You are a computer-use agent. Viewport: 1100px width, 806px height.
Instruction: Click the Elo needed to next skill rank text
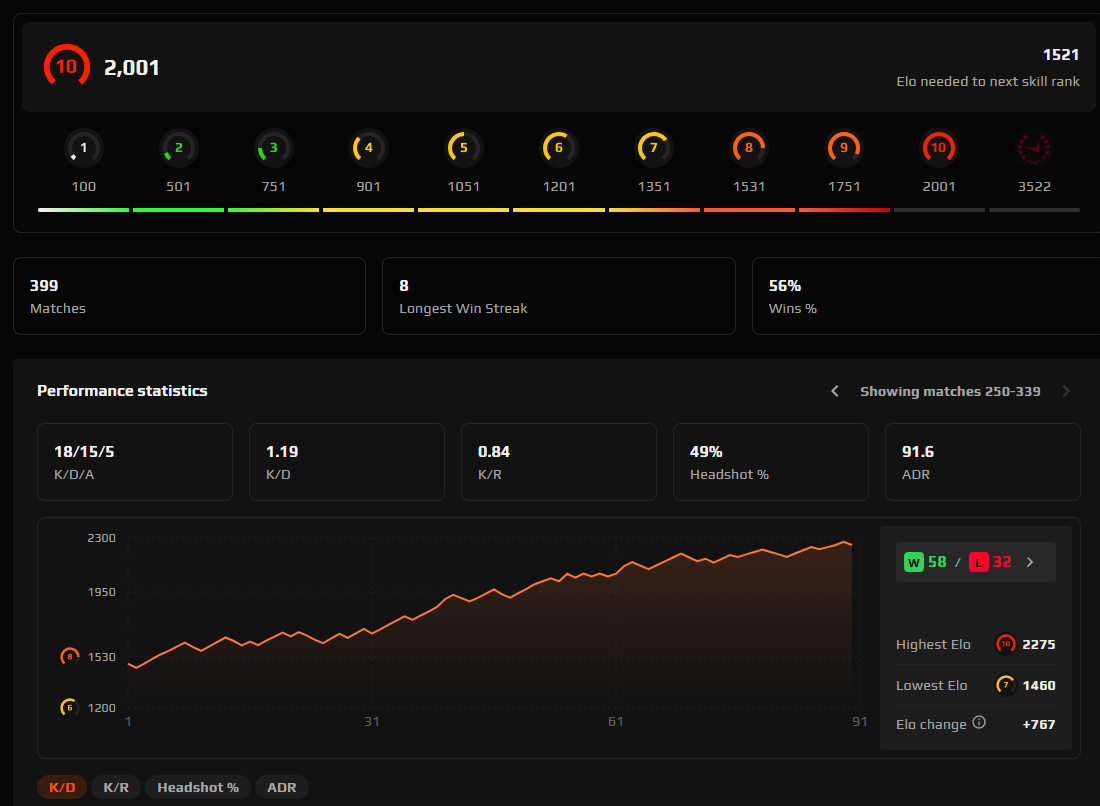click(x=988, y=81)
